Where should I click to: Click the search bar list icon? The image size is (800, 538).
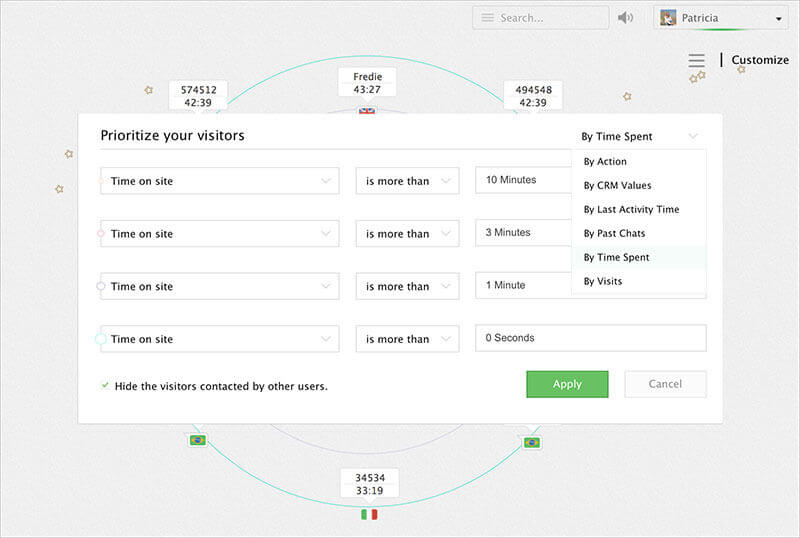pos(488,18)
